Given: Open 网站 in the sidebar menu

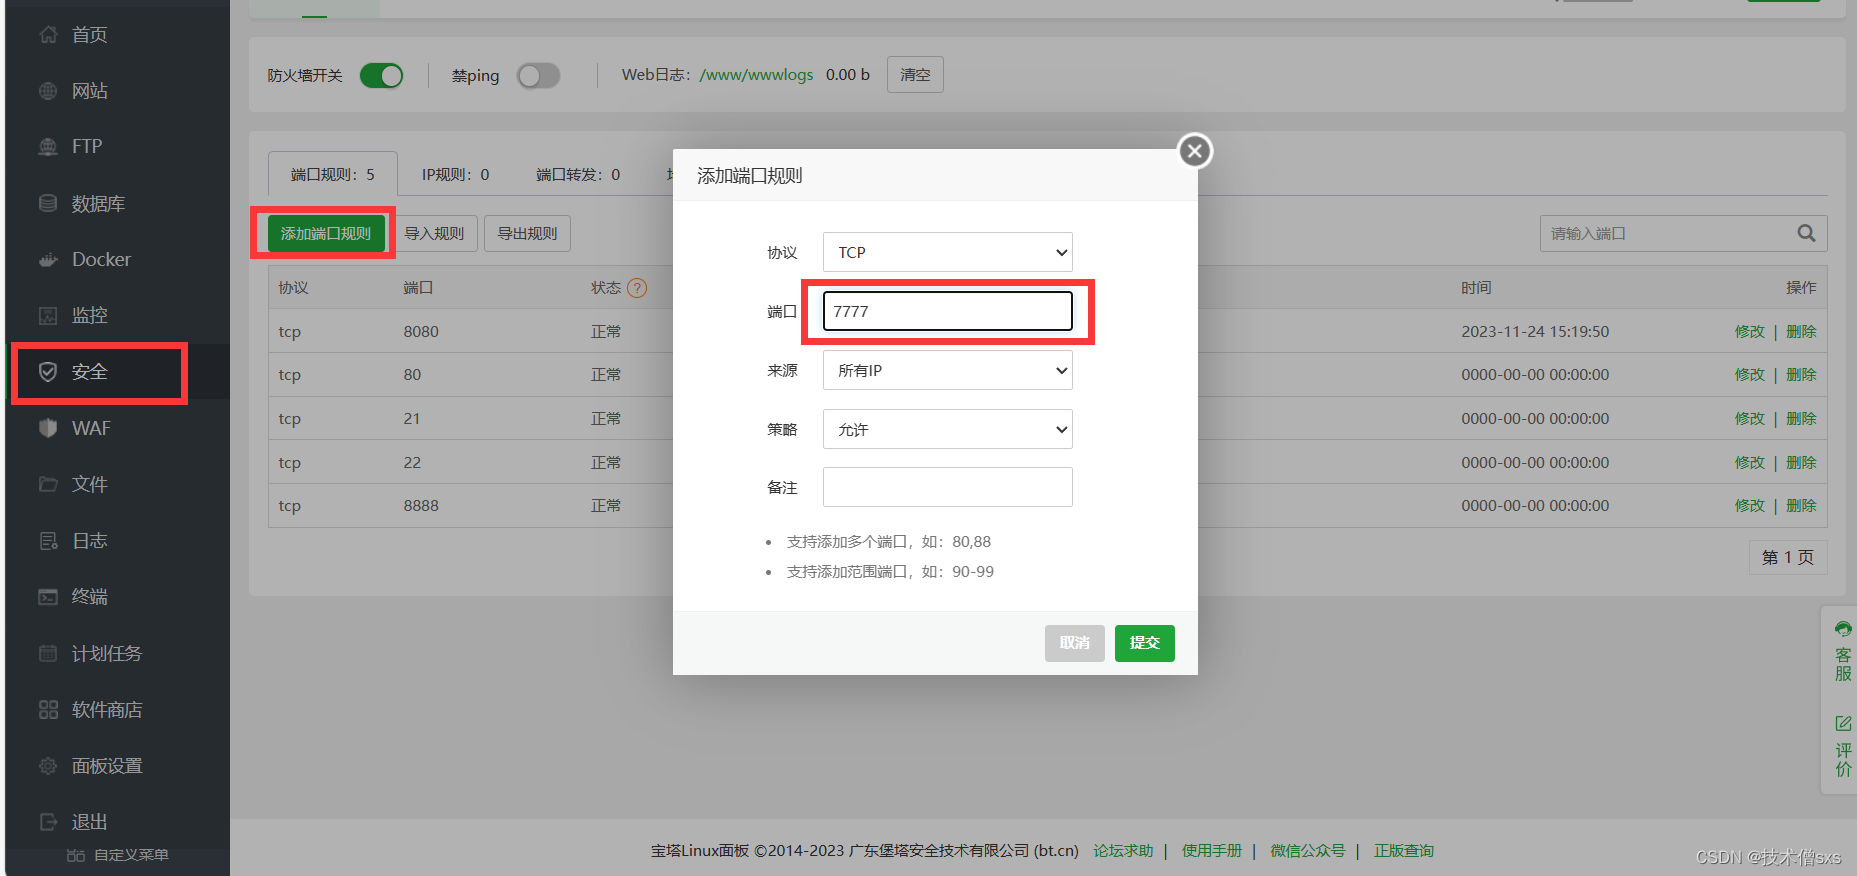Looking at the screenshot, I should pyautogui.click(x=90, y=91).
